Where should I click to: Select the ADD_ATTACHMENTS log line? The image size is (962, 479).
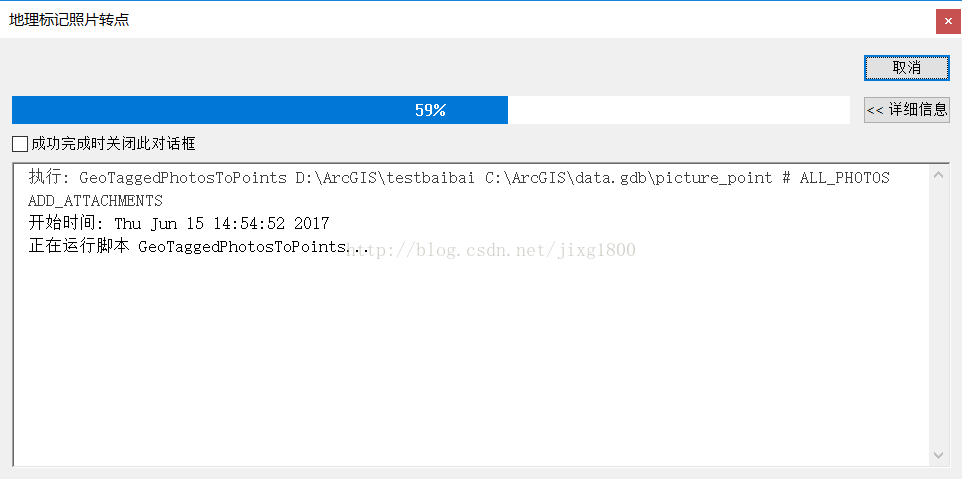pyautogui.click(x=95, y=201)
